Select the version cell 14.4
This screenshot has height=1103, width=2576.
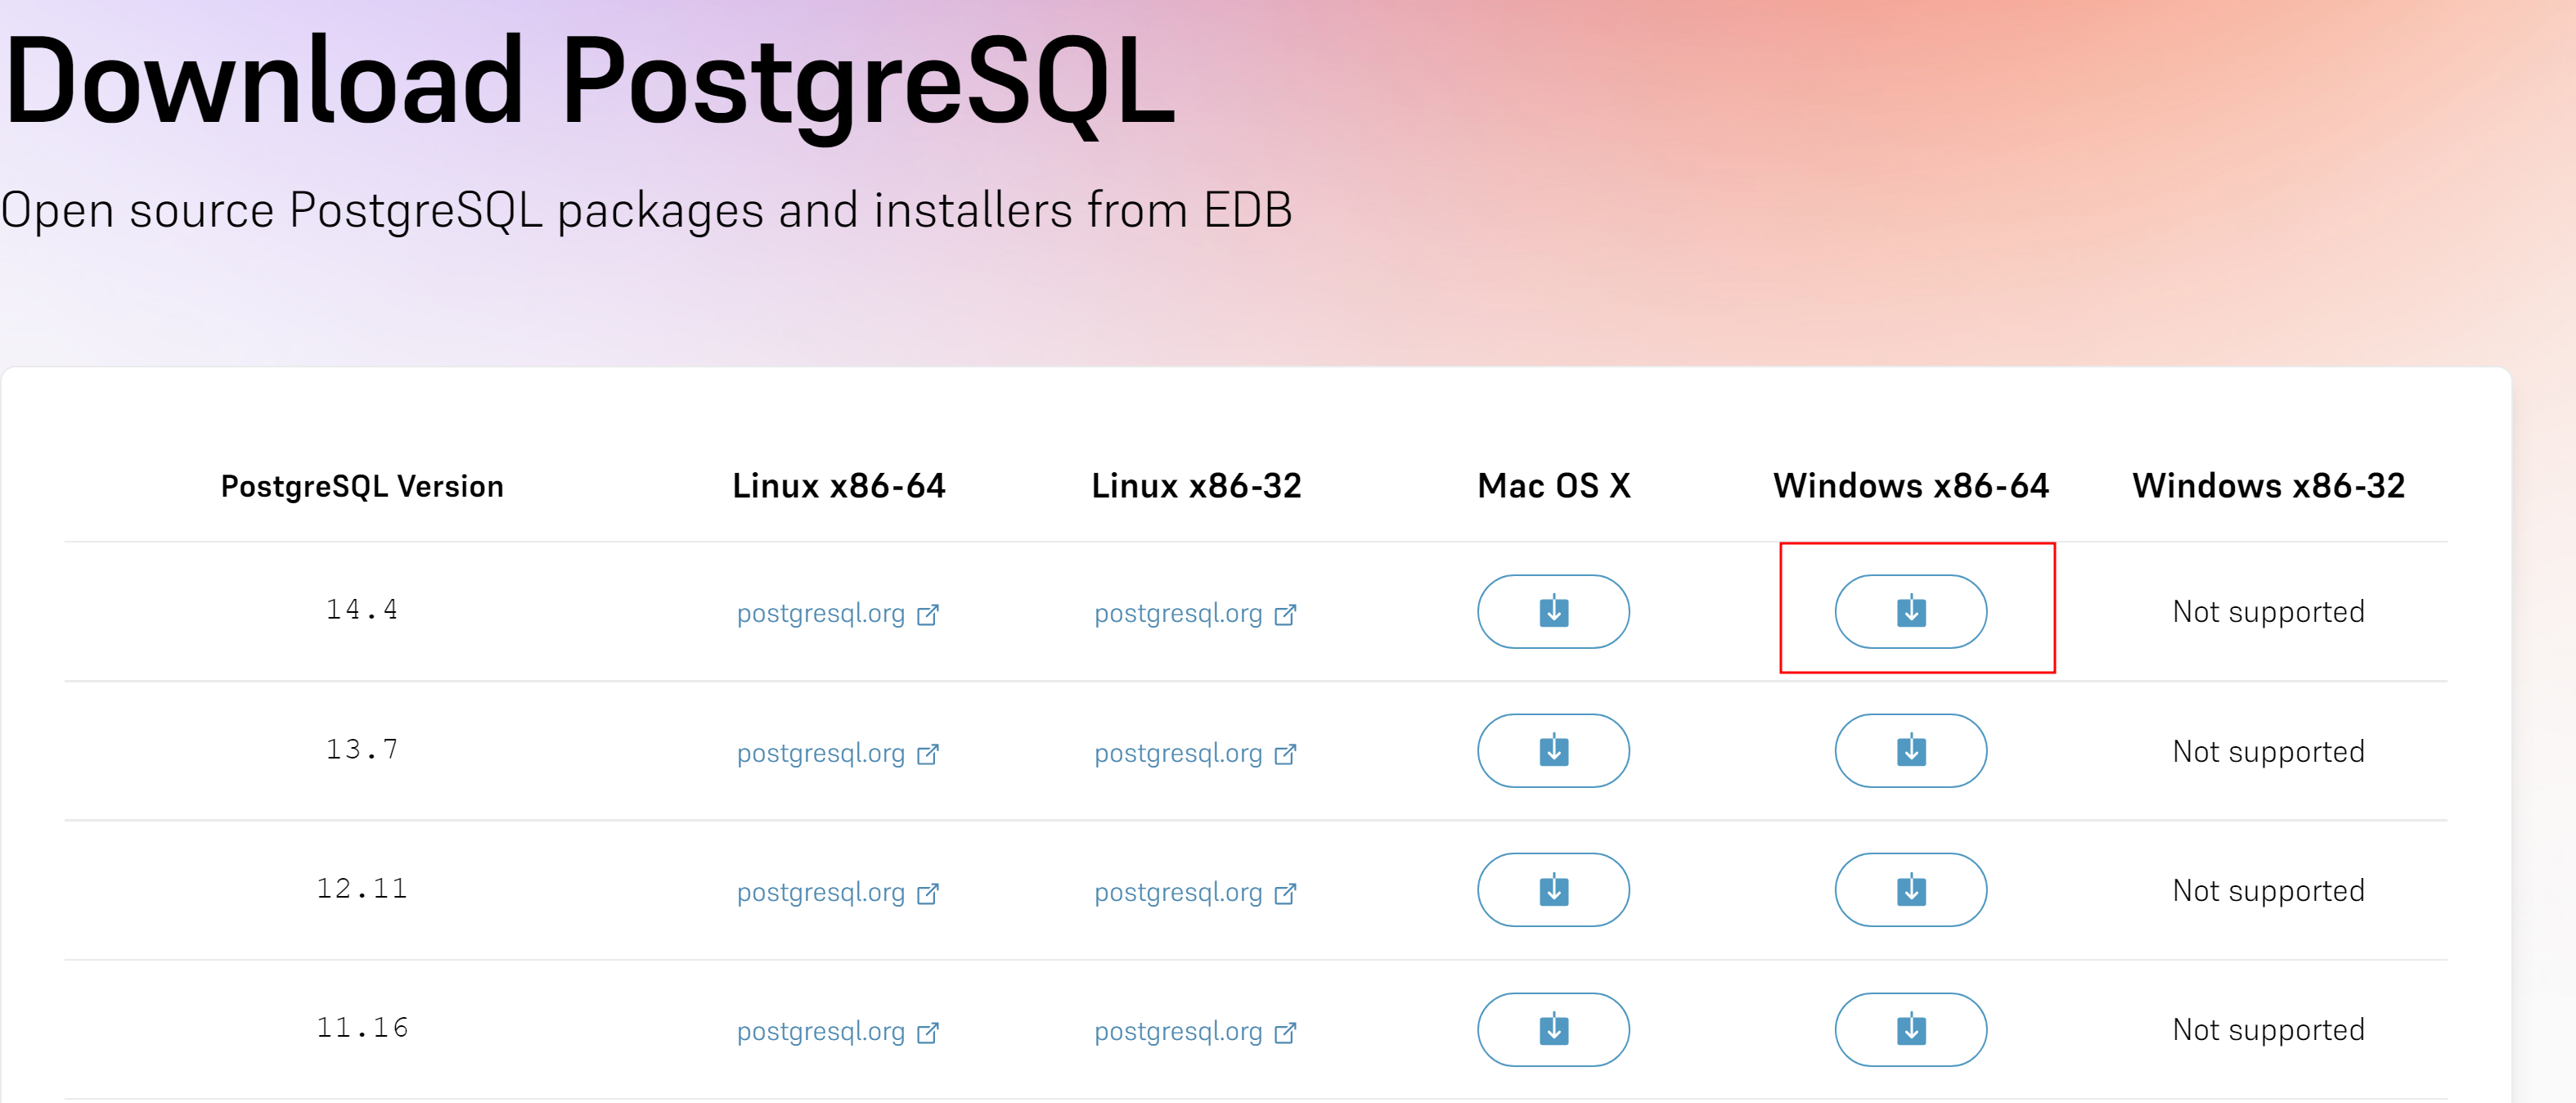(362, 610)
